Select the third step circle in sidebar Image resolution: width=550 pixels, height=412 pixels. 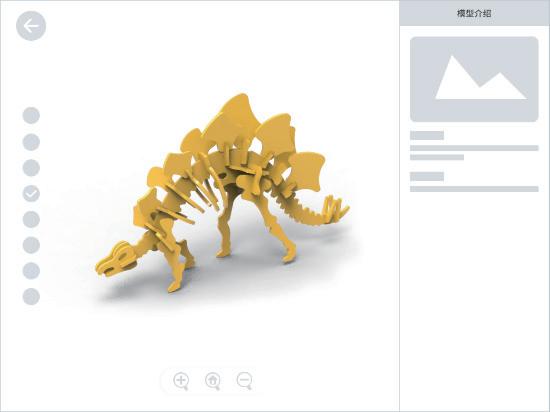(x=31, y=168)
